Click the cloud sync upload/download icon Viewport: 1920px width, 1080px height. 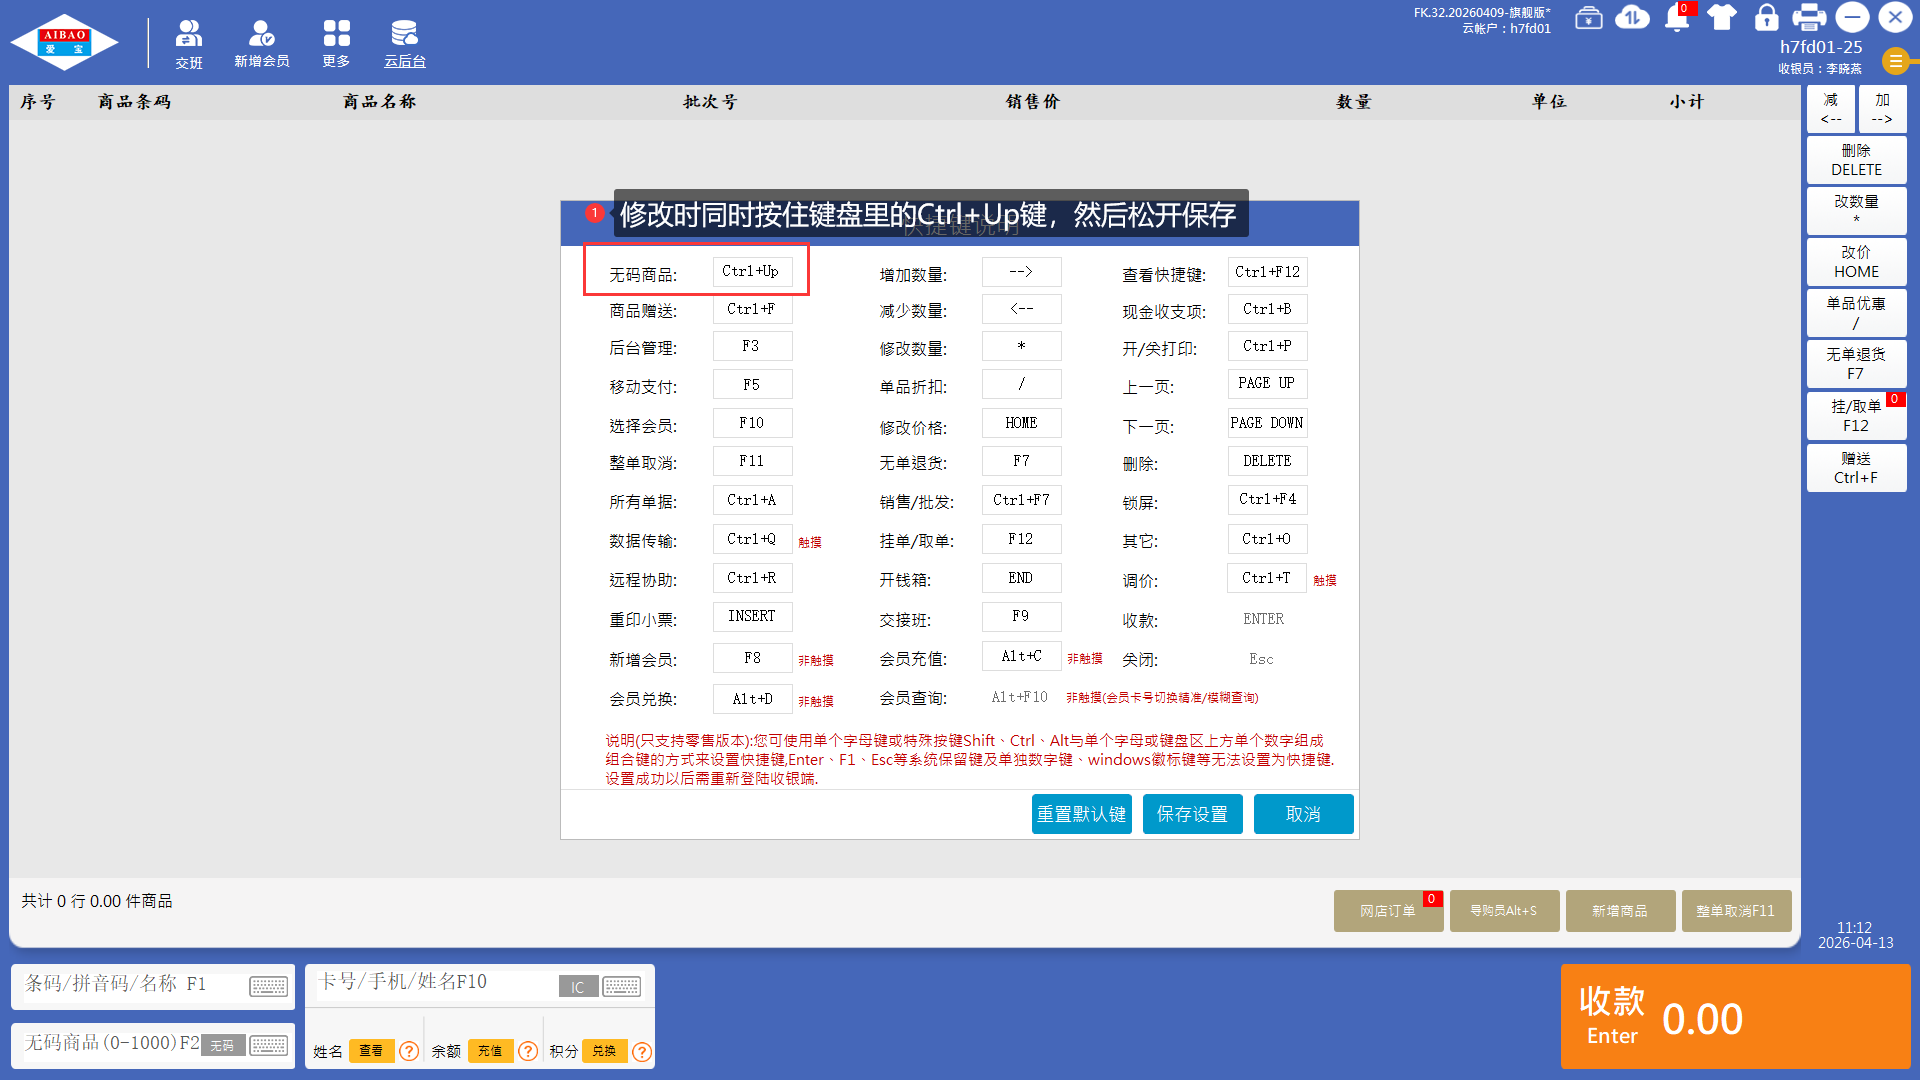pos(1632,18)
